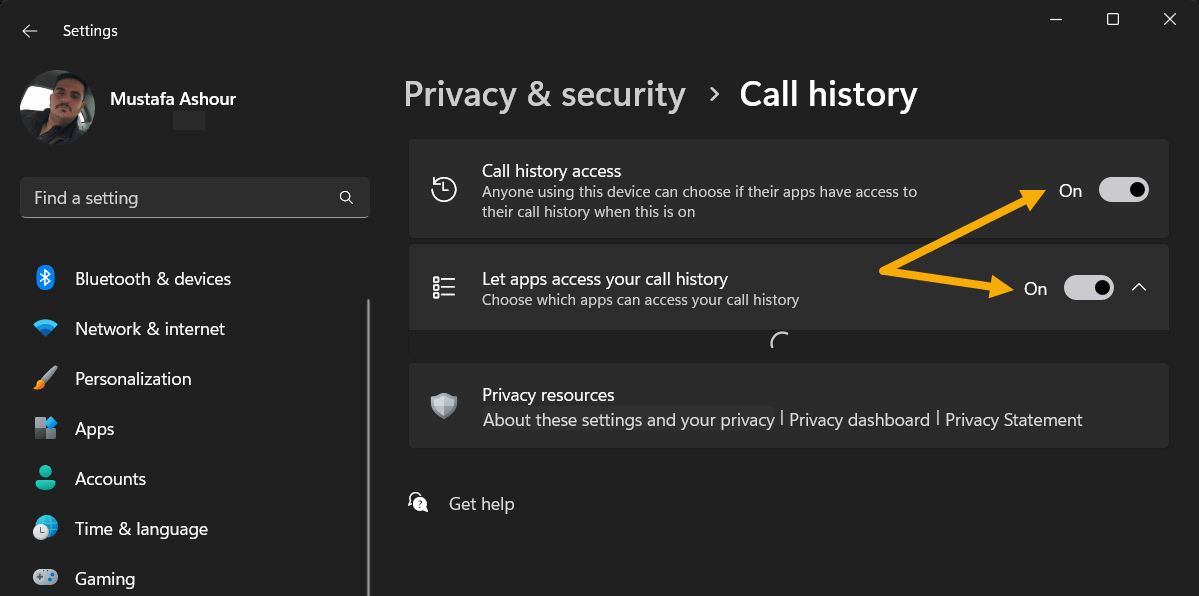This screenshot has width=1199, height=596.
Task: Open the Privacy Statement
Action: point(1013,420)
